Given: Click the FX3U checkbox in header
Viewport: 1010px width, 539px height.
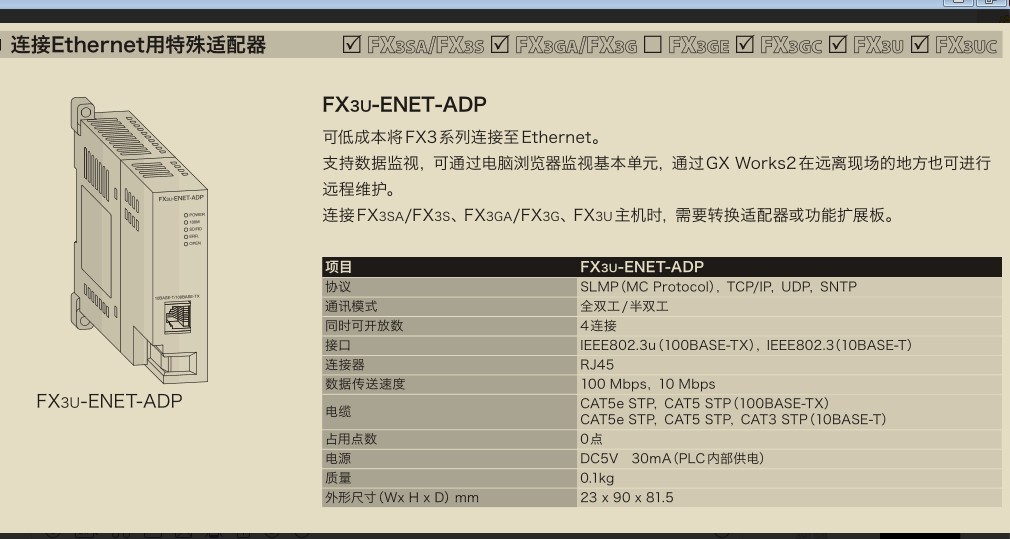Looking at the screenshot, I should pos(837,44).
